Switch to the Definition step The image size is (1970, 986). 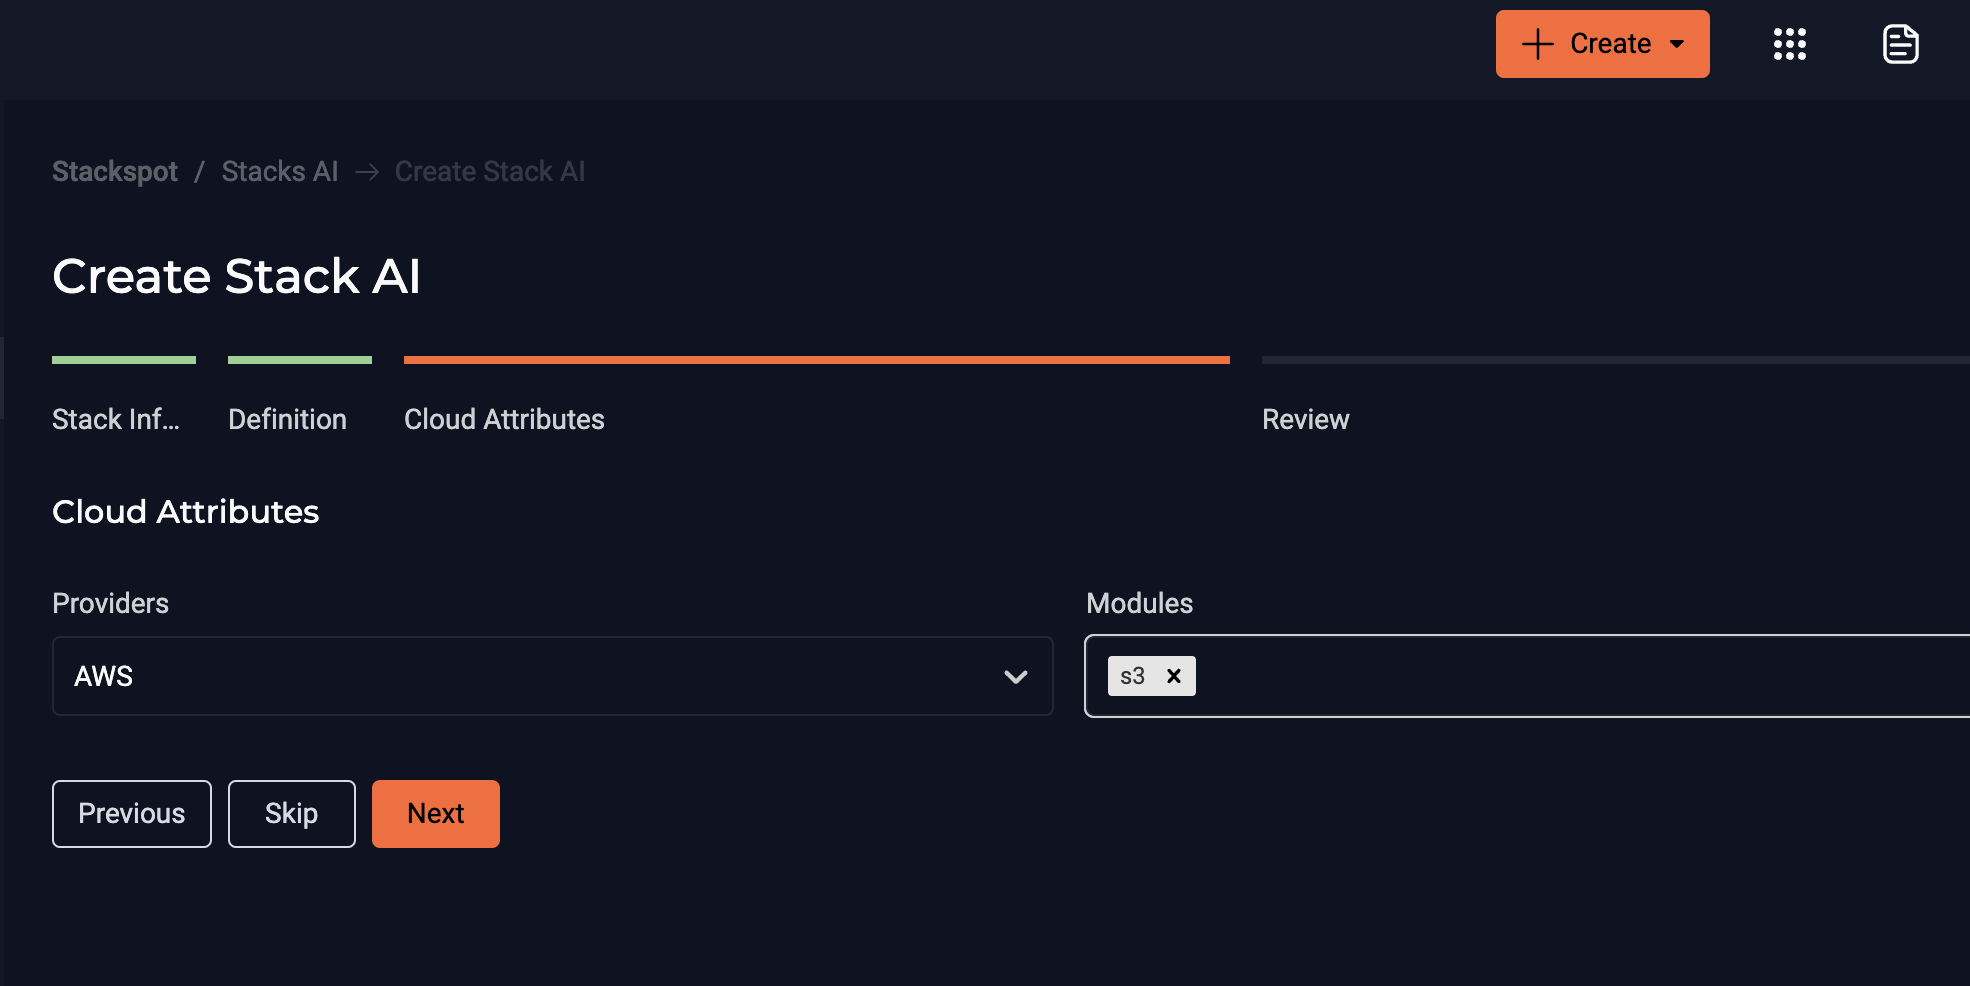coord(287,419)
